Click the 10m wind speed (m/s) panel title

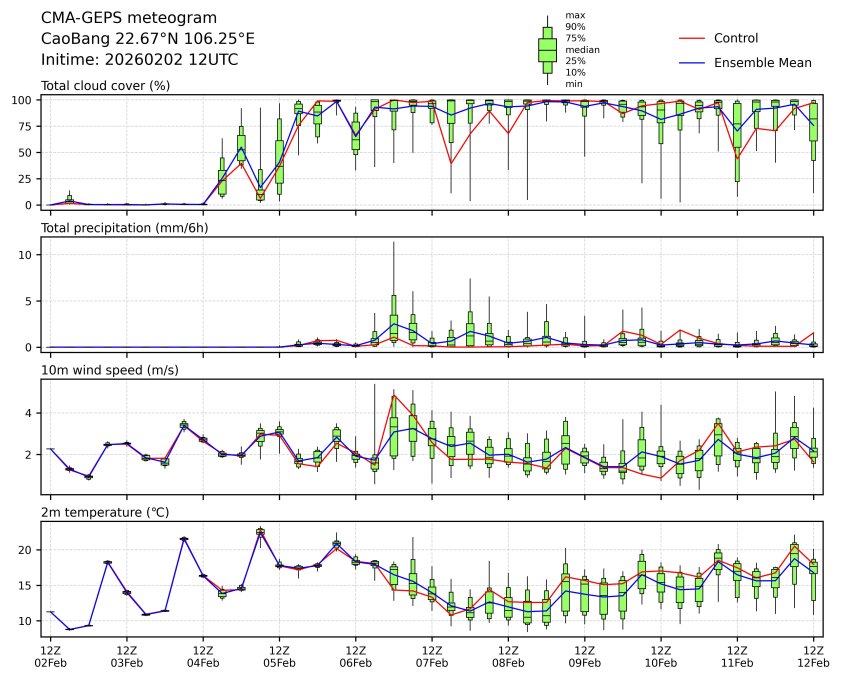[111, 371]
